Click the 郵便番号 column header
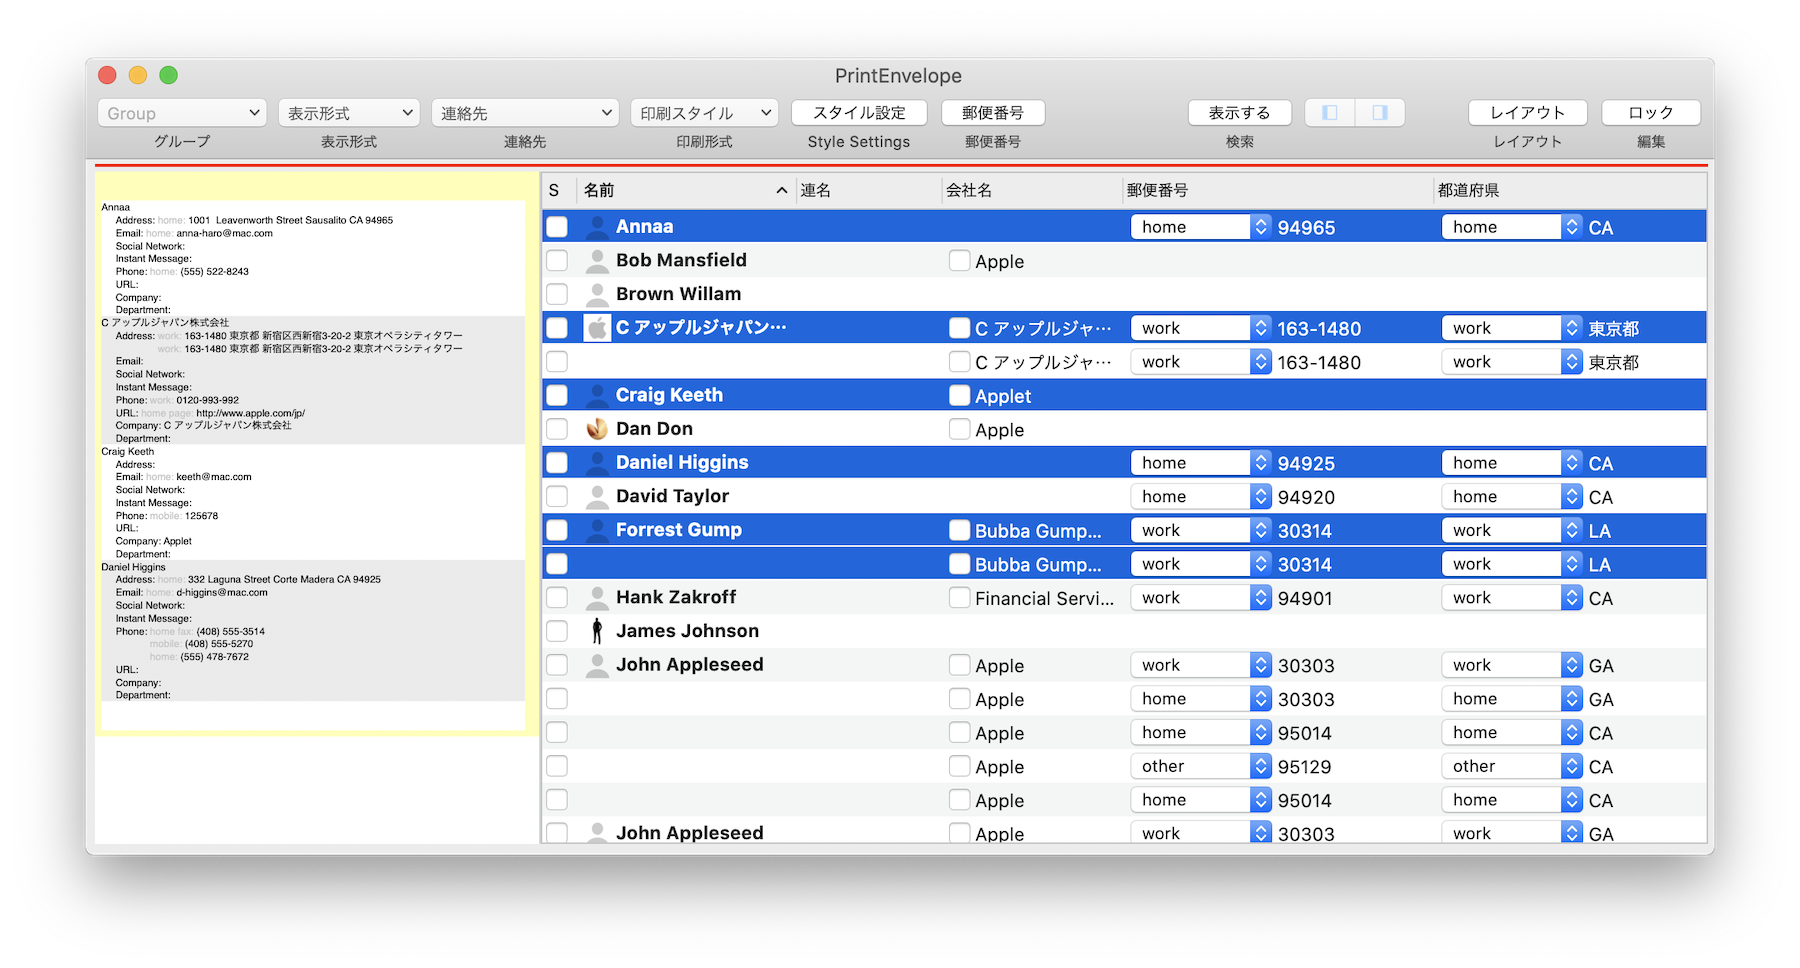The width and height of the screenshot is (1800, 968). coord(1277,190)
